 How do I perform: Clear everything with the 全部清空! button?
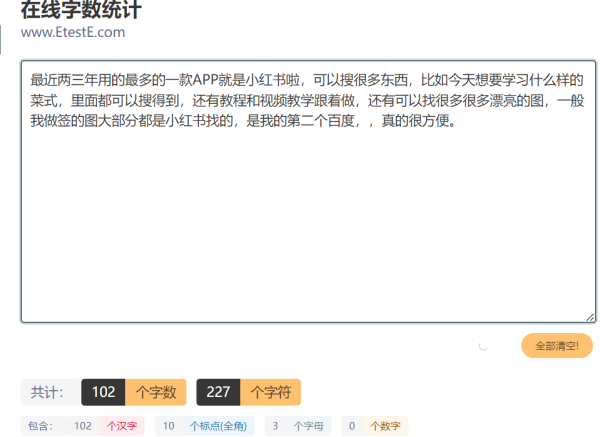557,346
